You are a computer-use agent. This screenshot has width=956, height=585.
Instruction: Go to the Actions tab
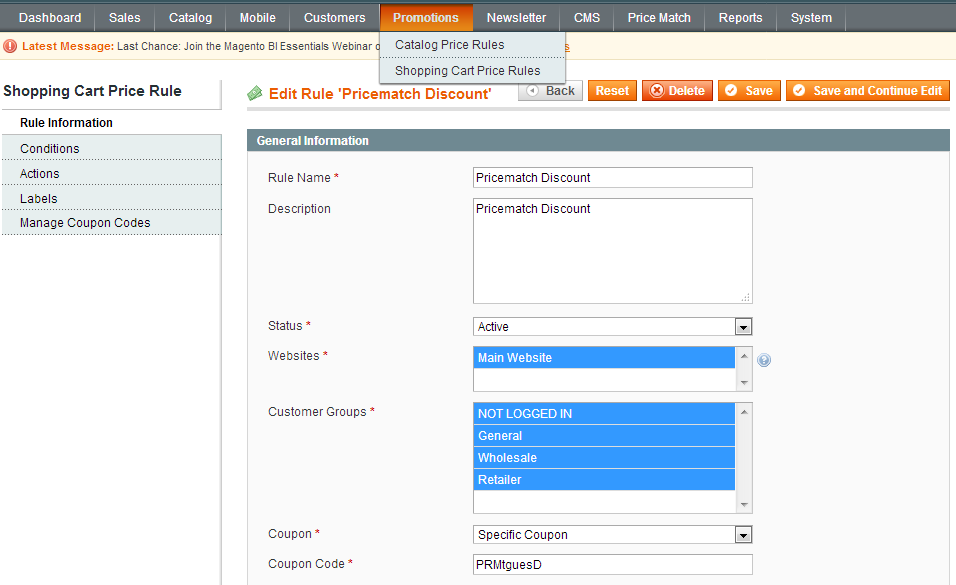pos(40,174)
